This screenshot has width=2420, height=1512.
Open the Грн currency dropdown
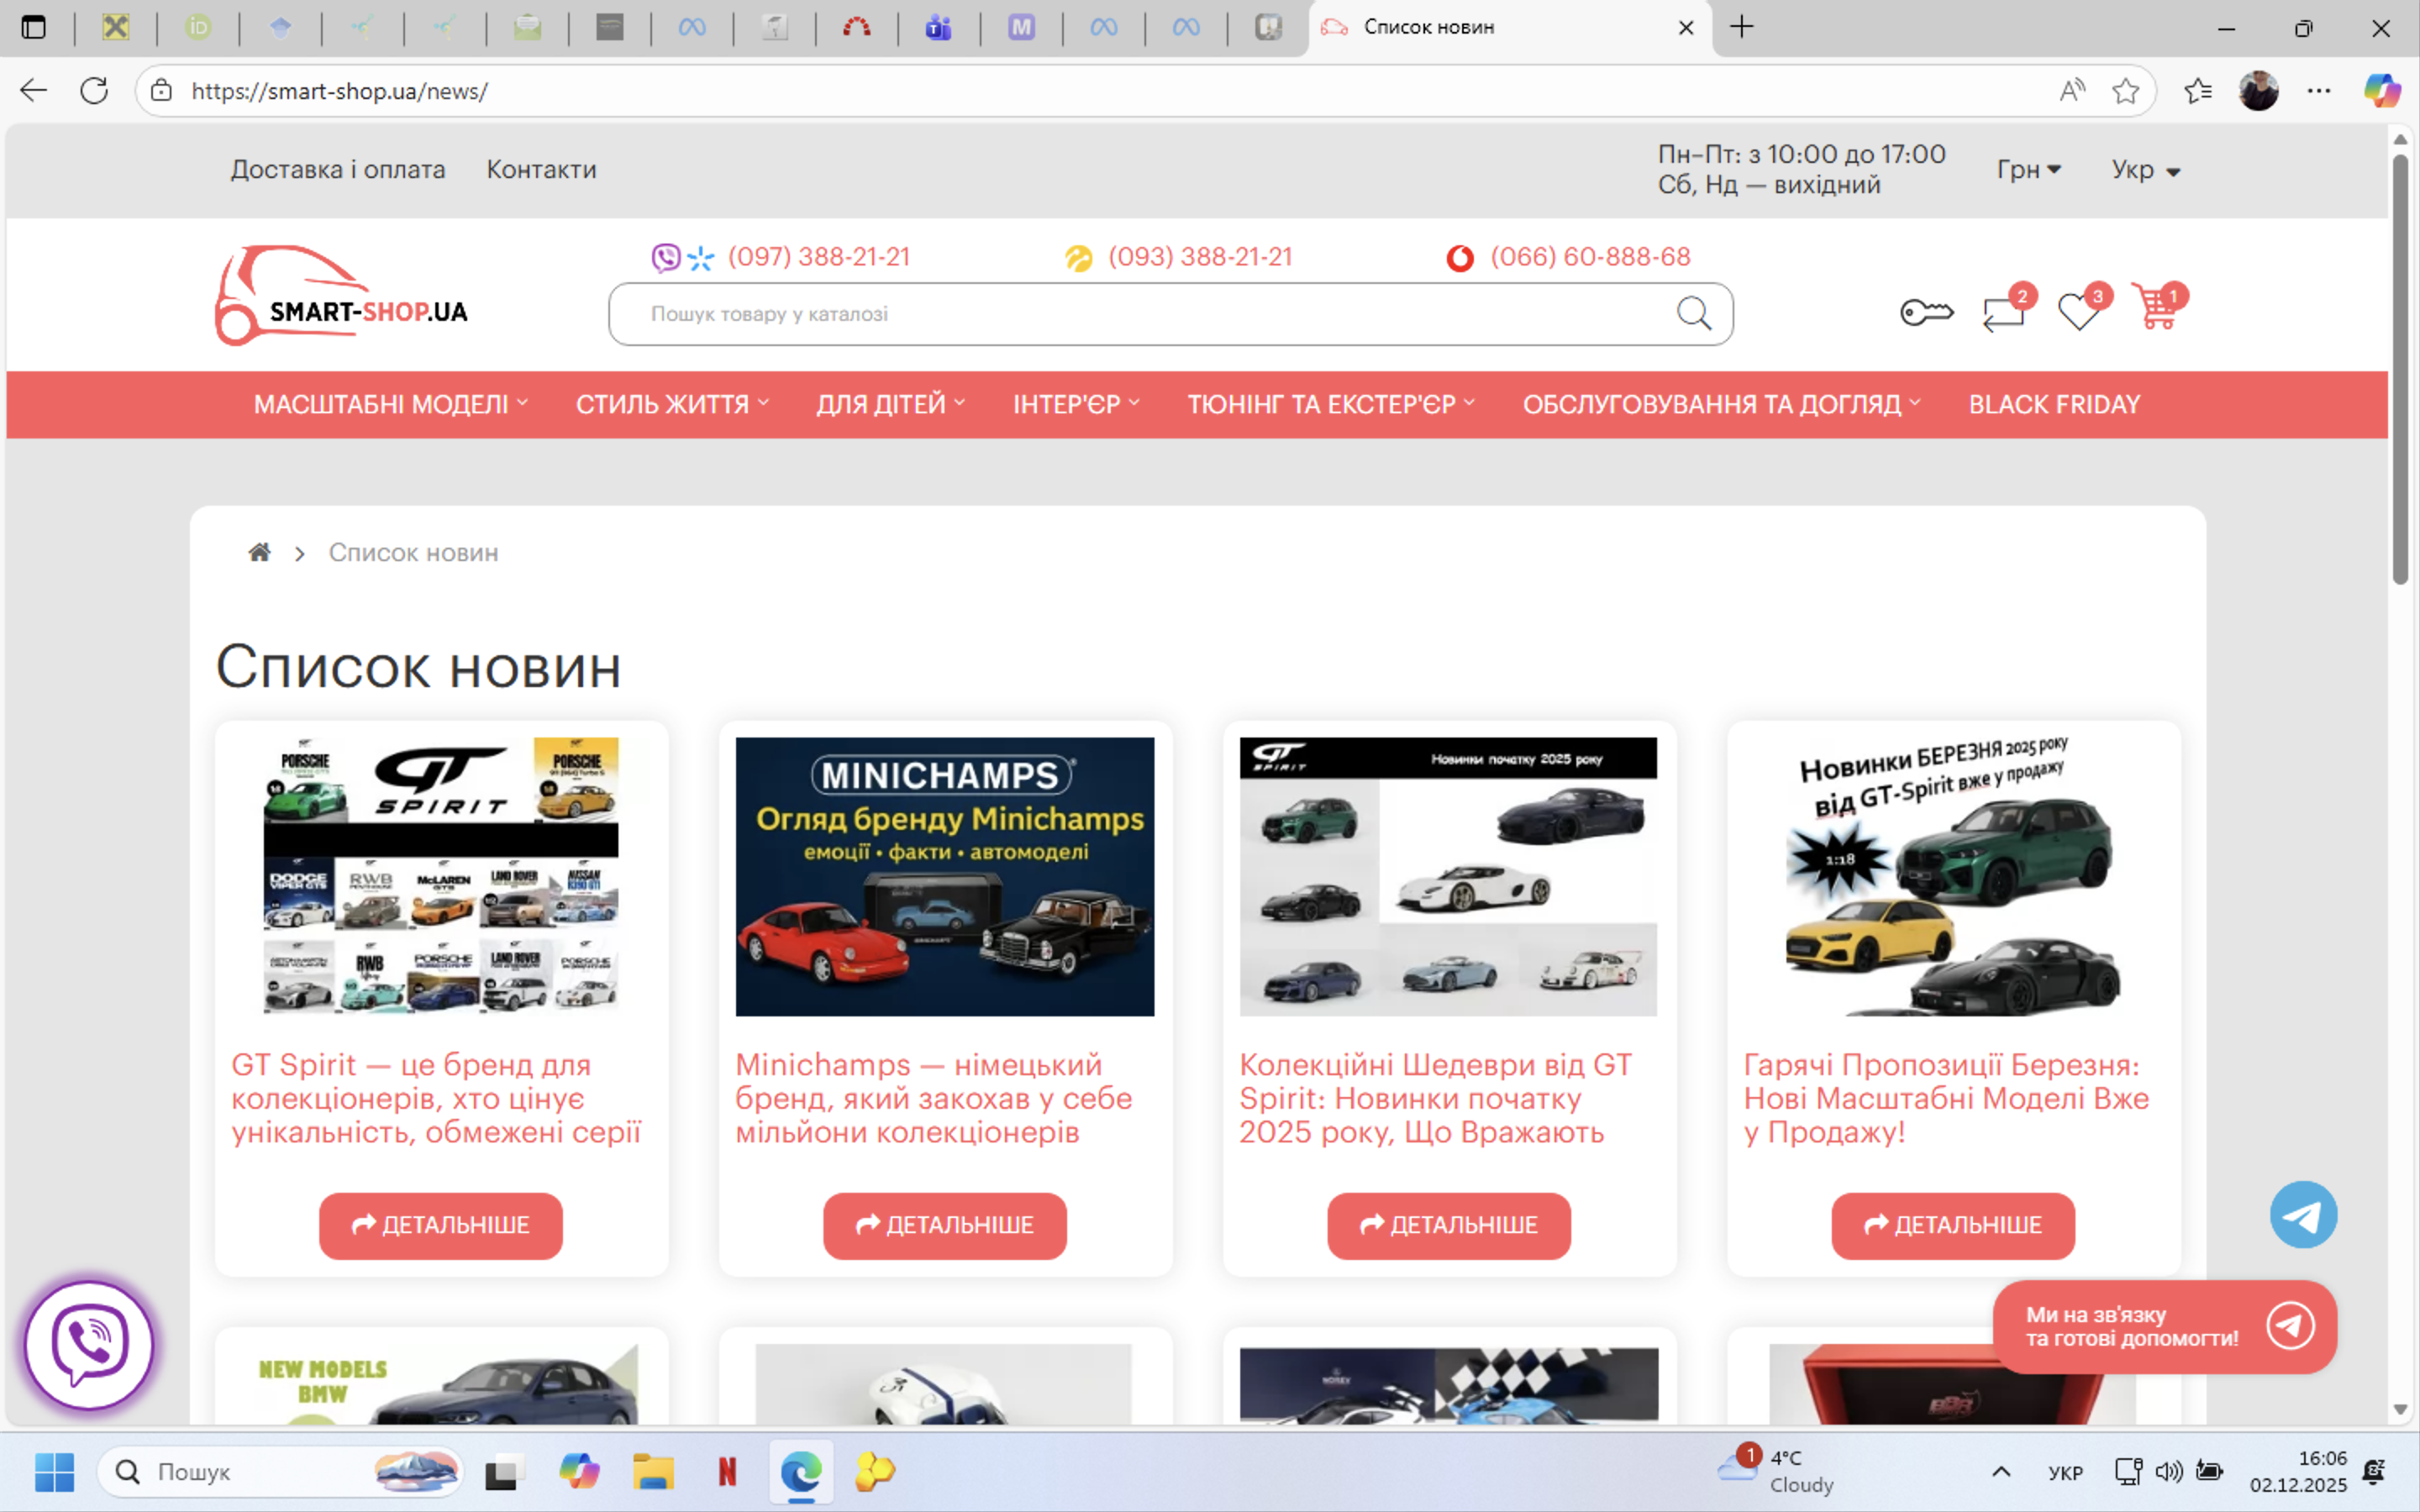2028,170
